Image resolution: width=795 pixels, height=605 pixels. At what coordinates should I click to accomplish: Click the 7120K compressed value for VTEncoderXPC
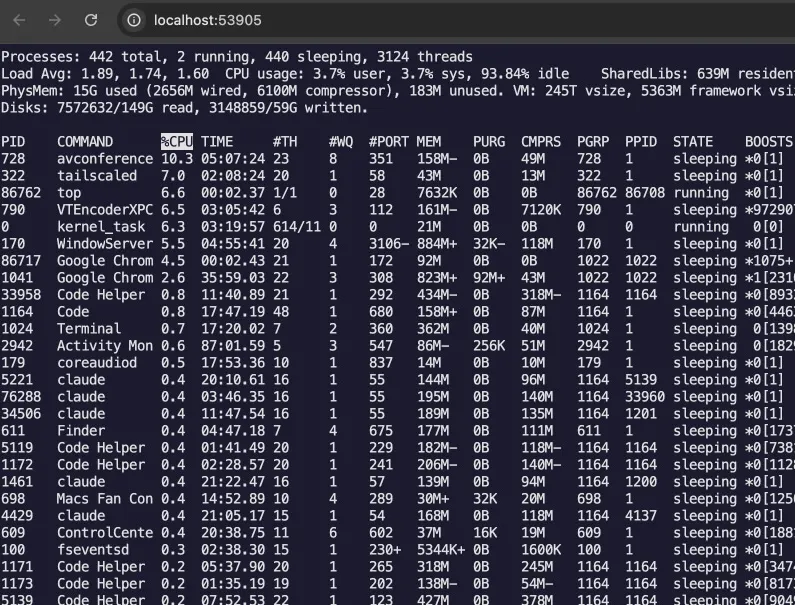point(541,209)
